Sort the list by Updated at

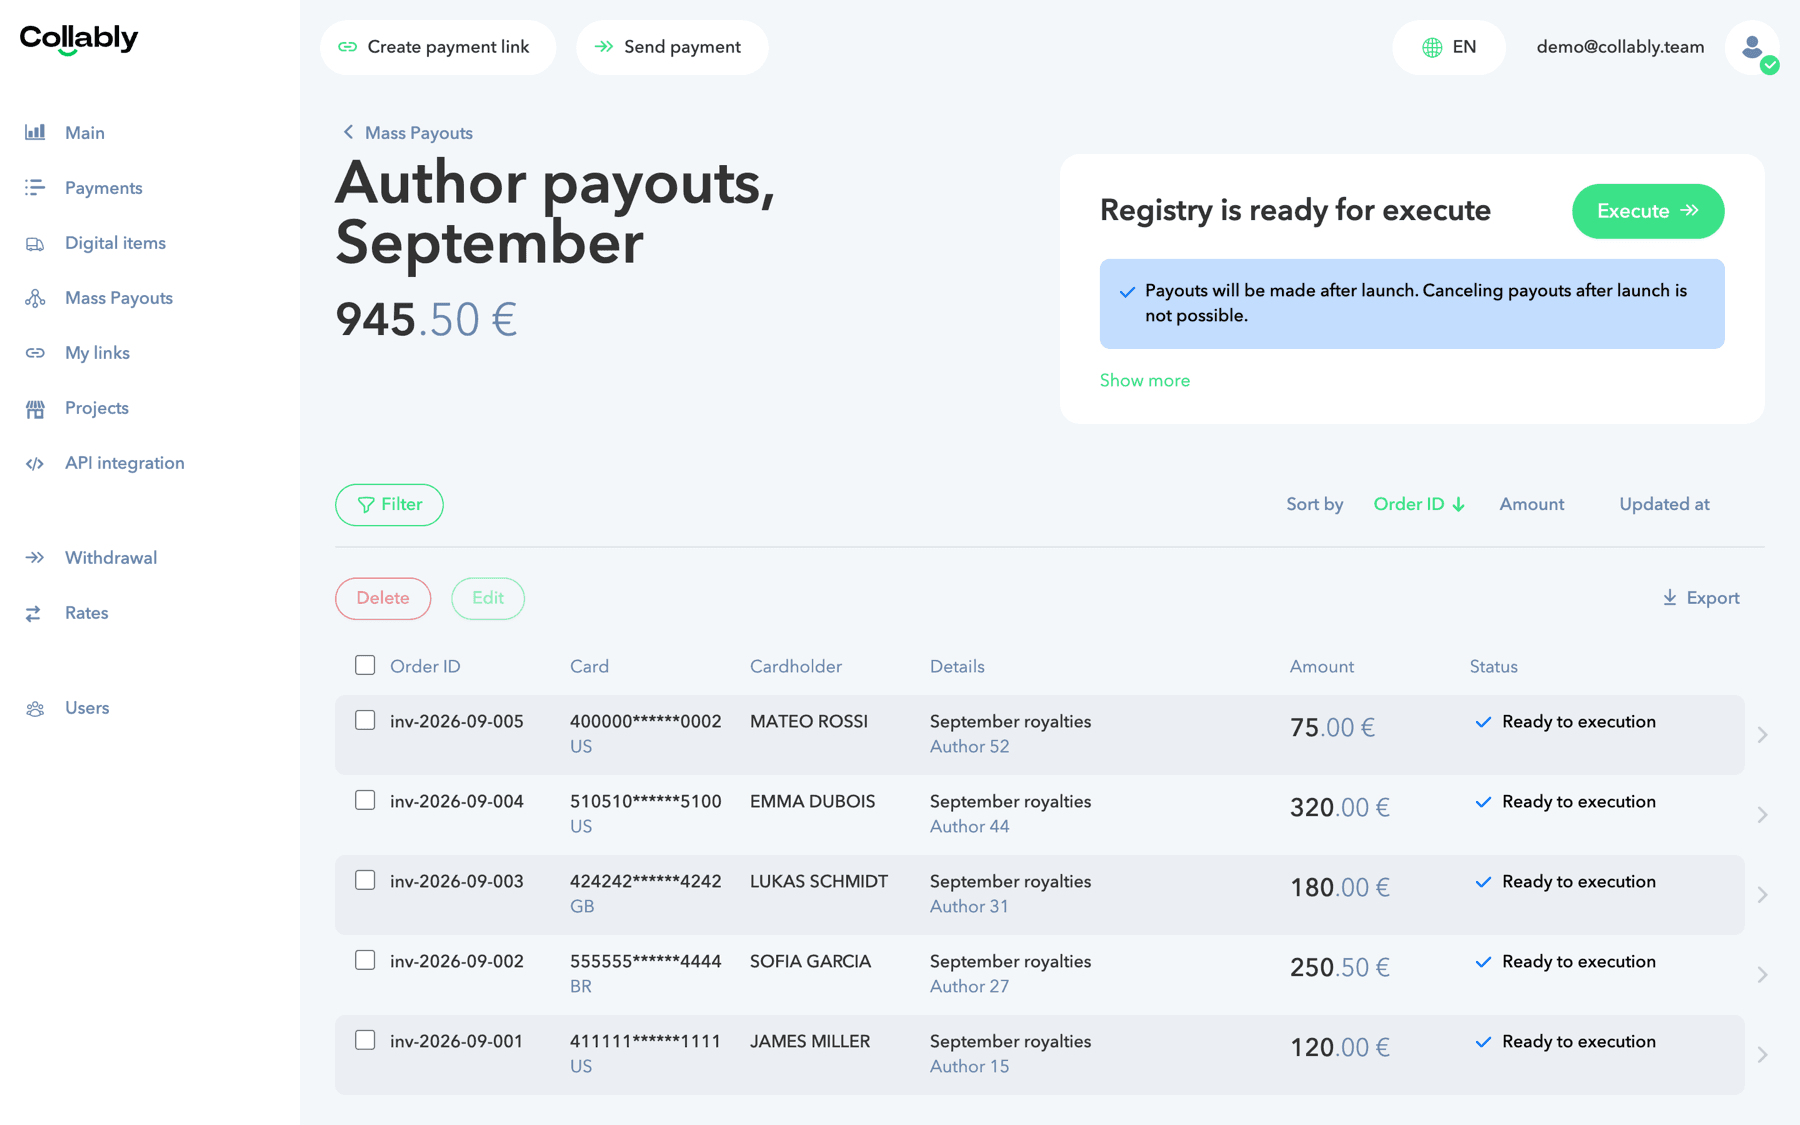click(1664, 504)
